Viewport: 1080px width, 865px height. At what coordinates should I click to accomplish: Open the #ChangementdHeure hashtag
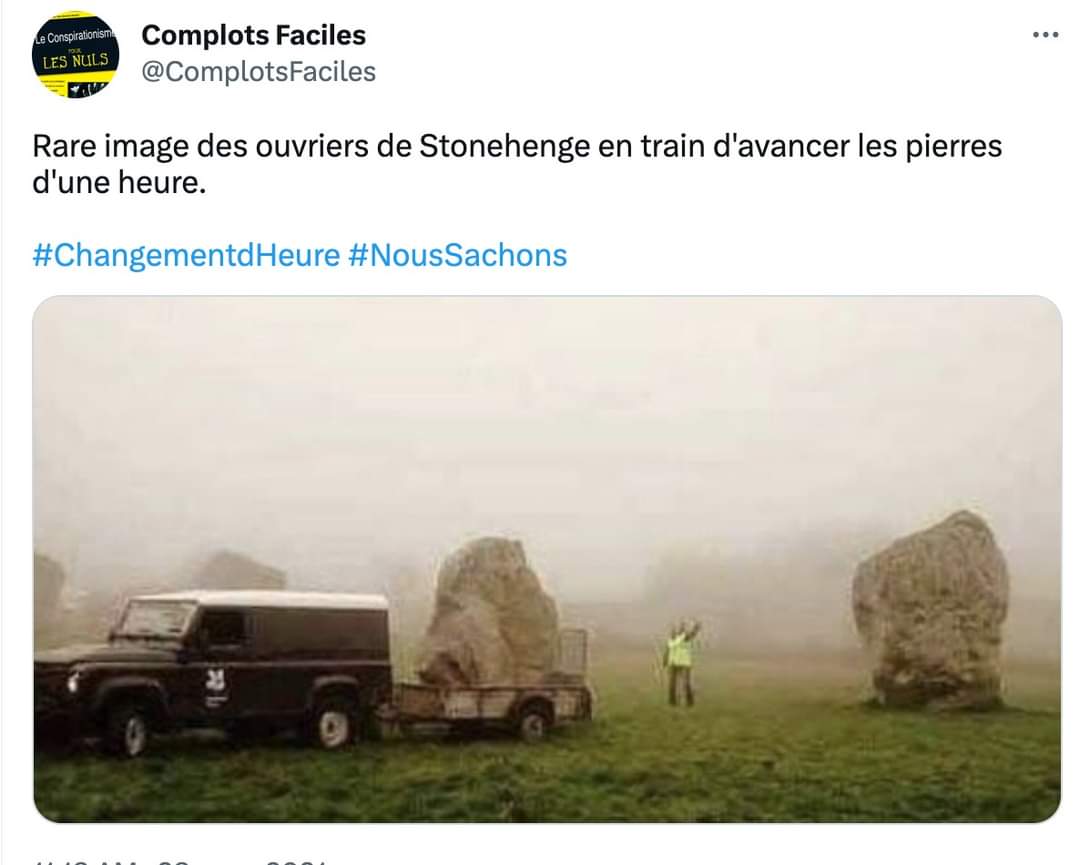coord(186,255)
